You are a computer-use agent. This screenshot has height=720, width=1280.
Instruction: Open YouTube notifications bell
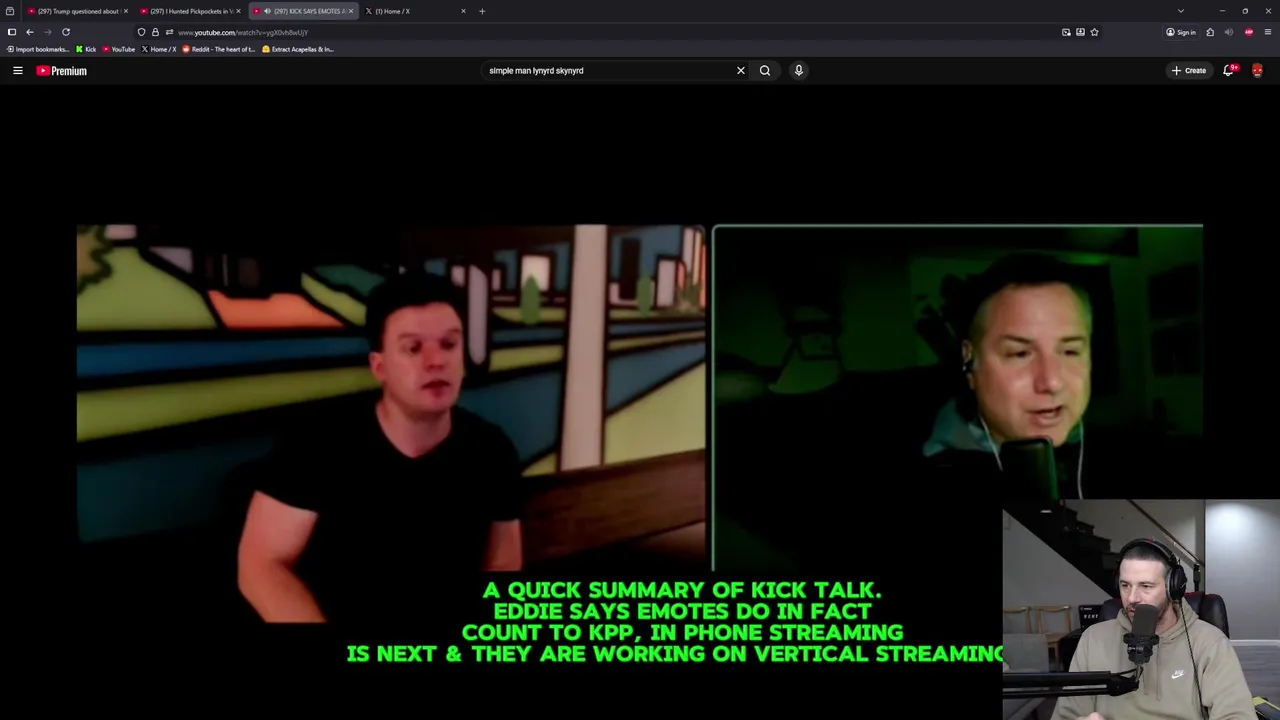tap(1228, 71)
